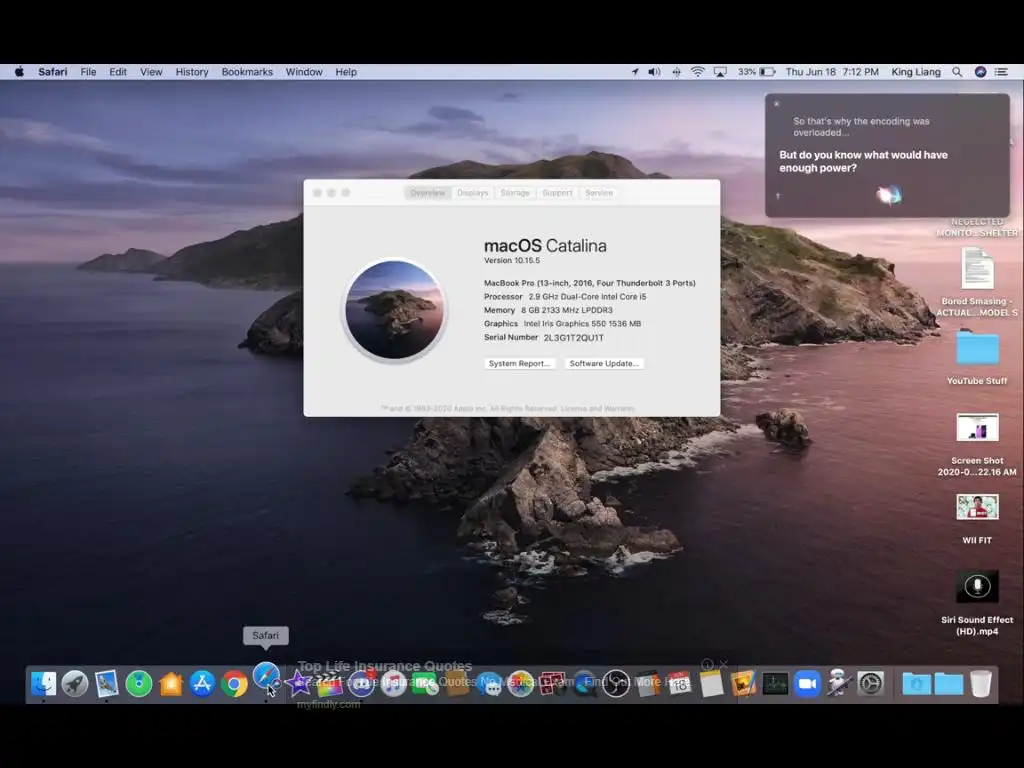The height and width of the screenshot is (768, 1024).
Task: Select the Overview tab
Action: (428, 193)
